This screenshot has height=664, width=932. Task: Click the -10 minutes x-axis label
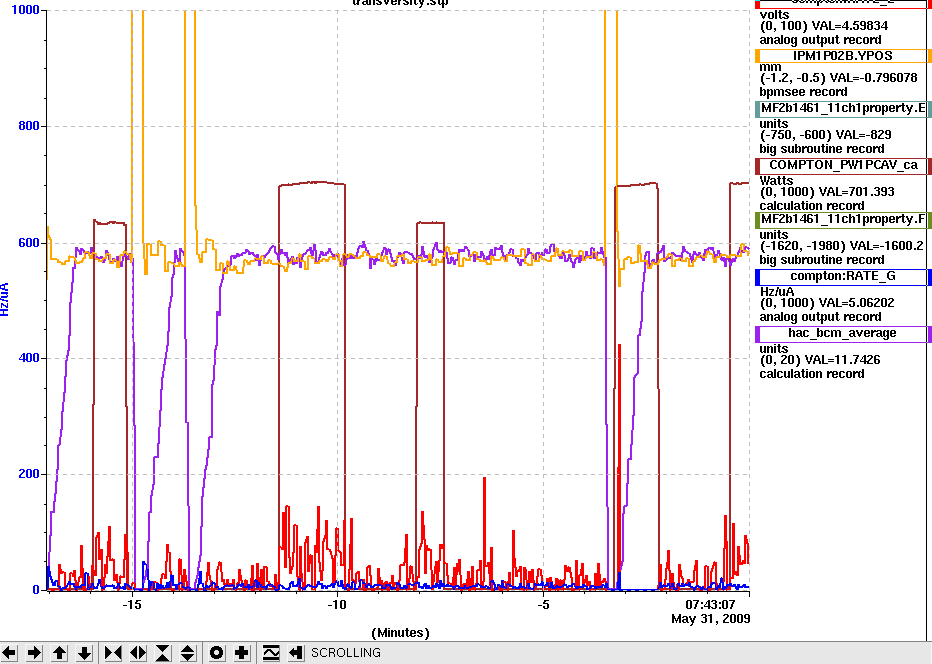pyautogui.click(x=337, y=605)
